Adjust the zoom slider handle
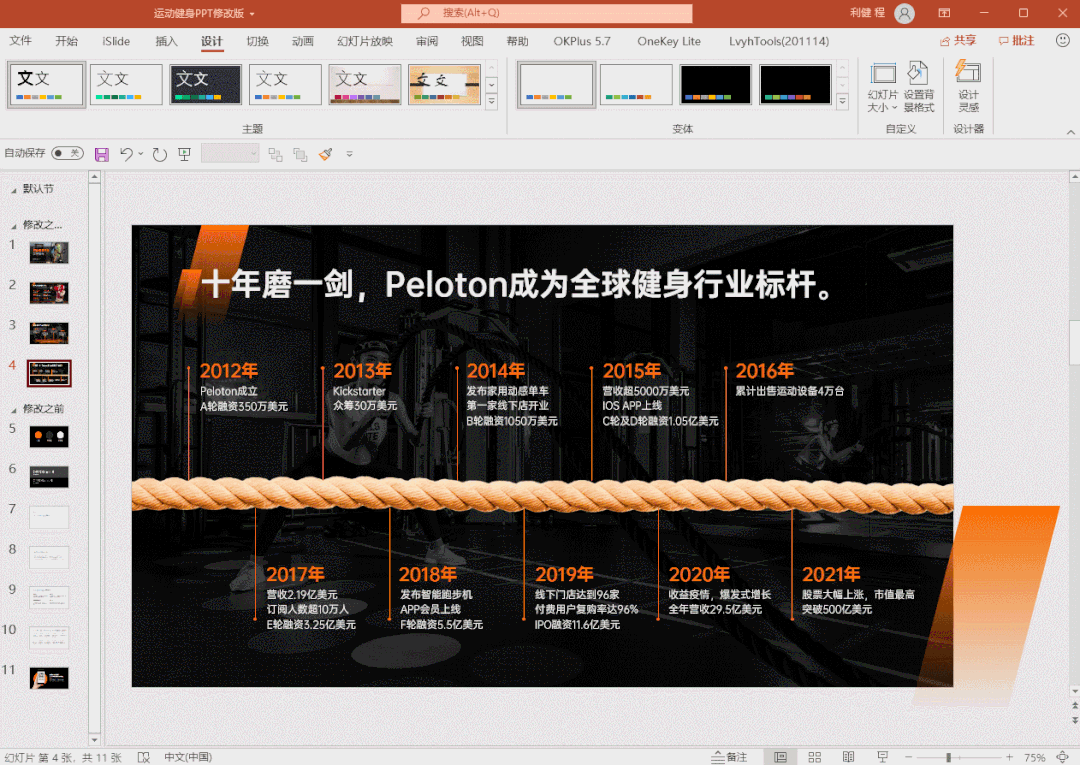Viewport: 1080px width, 765px height. (x=948, y=757)
